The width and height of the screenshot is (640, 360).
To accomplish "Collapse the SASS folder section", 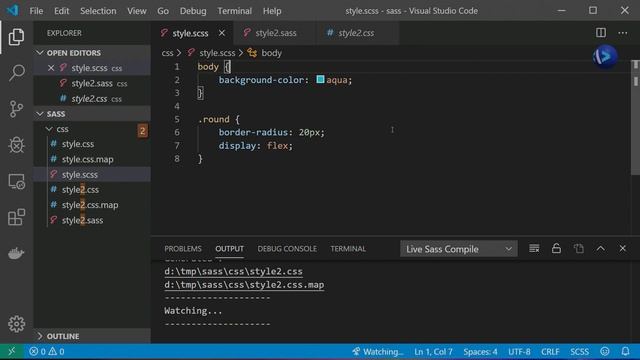I will pyautogui.click(x=40, y=113).
